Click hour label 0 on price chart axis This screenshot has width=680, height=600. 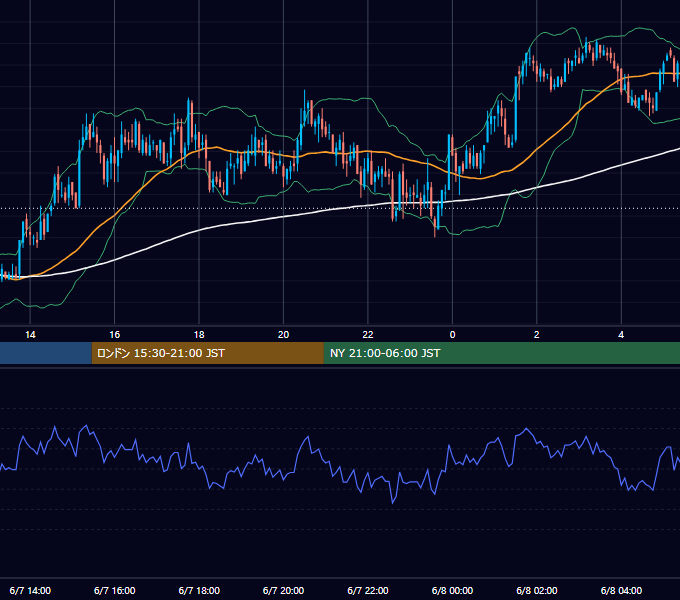click(452, 335)
